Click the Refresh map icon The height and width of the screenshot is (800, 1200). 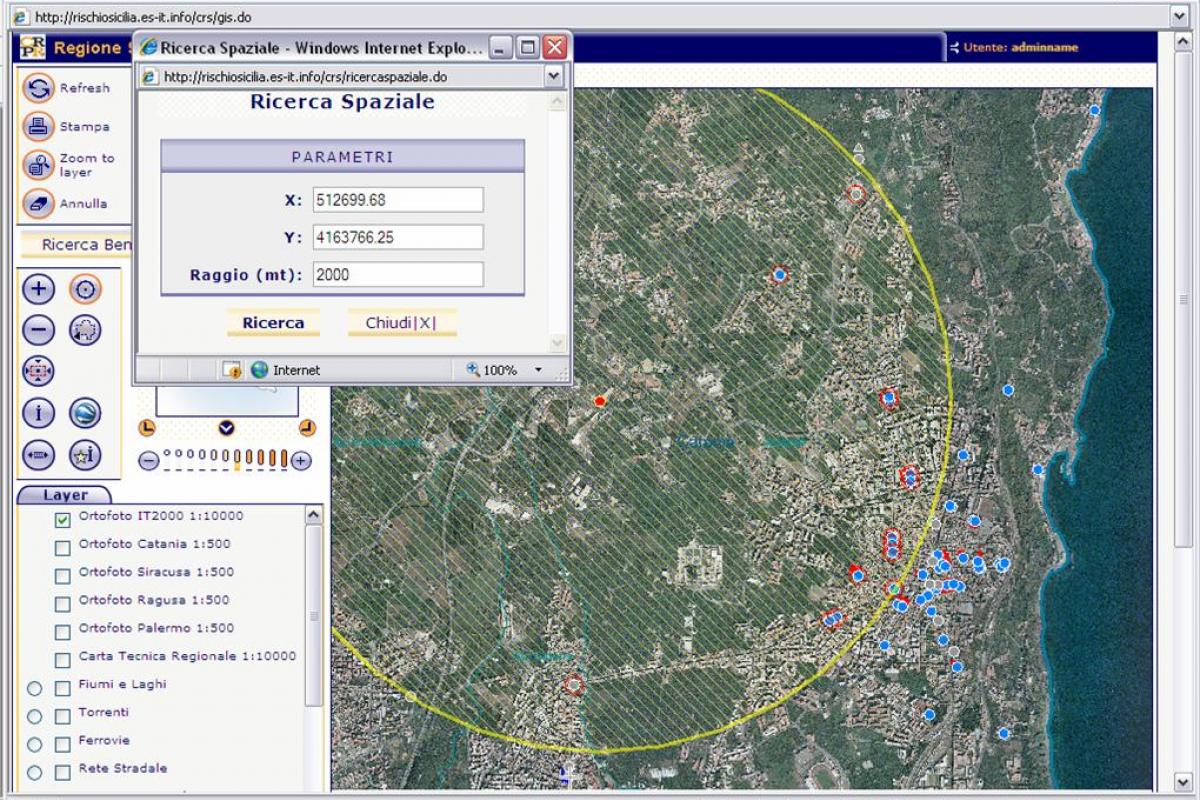tap(38, 88)
